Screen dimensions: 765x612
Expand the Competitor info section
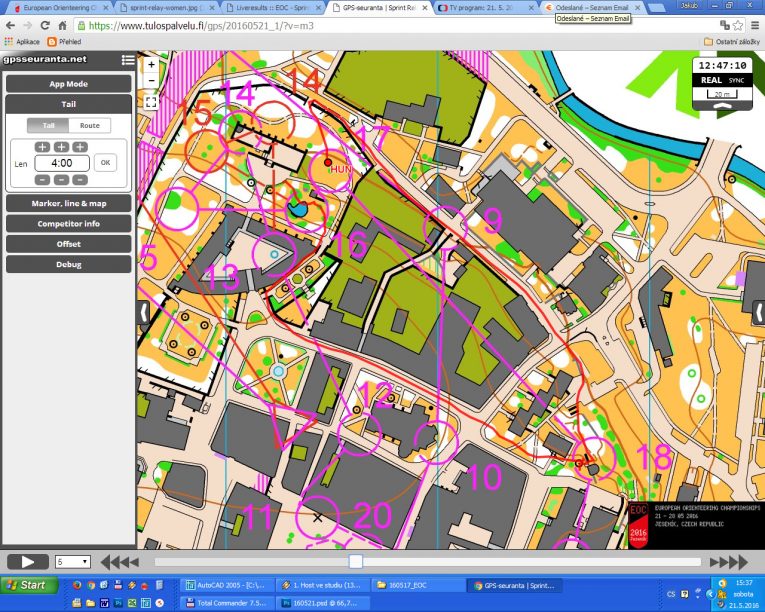tap(68, 224)
